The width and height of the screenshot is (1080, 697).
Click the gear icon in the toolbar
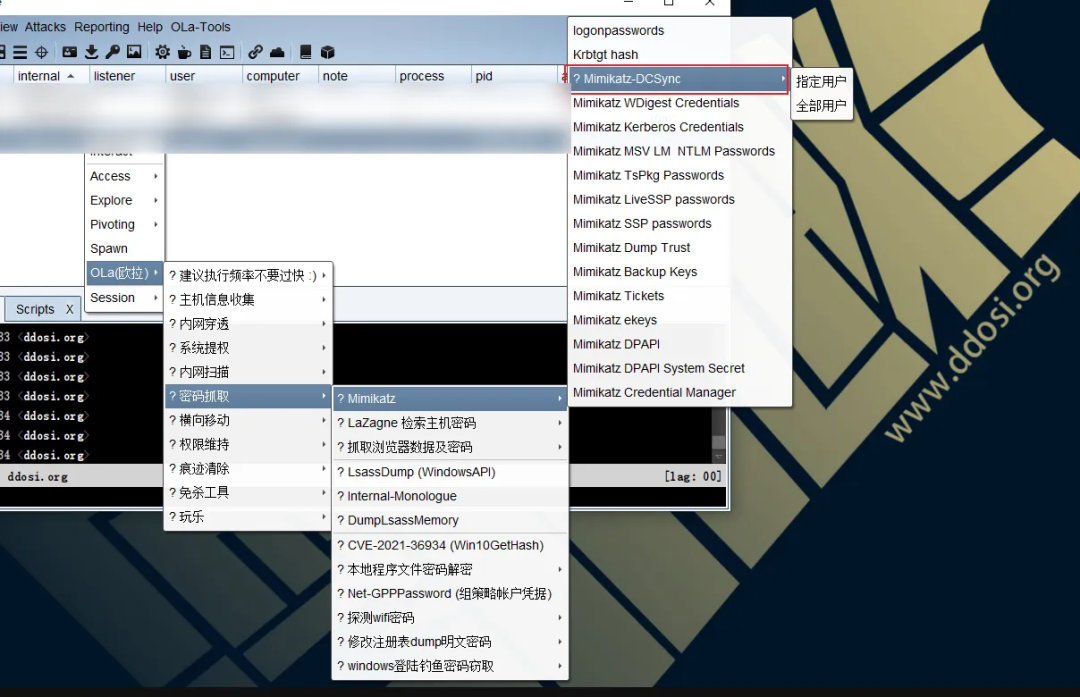click(x=163, y=52)
